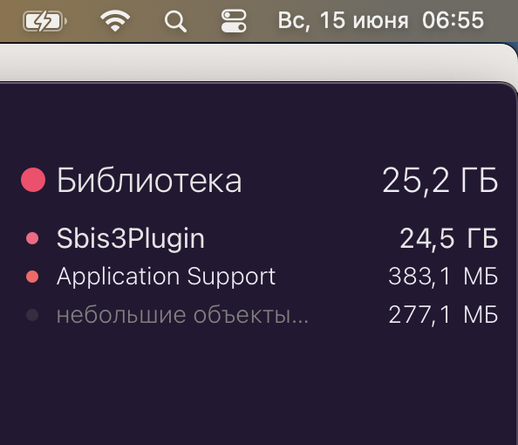
Task: Click the gray dot beside небольшие объекты
Action: click(x=32, y=315)
